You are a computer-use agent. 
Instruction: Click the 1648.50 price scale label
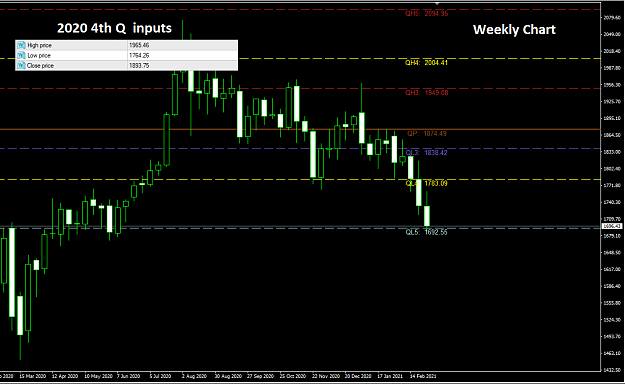(x=612, y=252)
